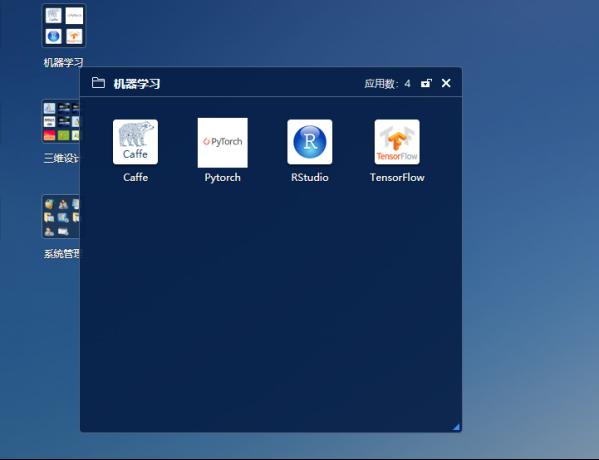Close the 机器学习 folder popup
This screenshot has width=599, height=460.
[446, 83]
